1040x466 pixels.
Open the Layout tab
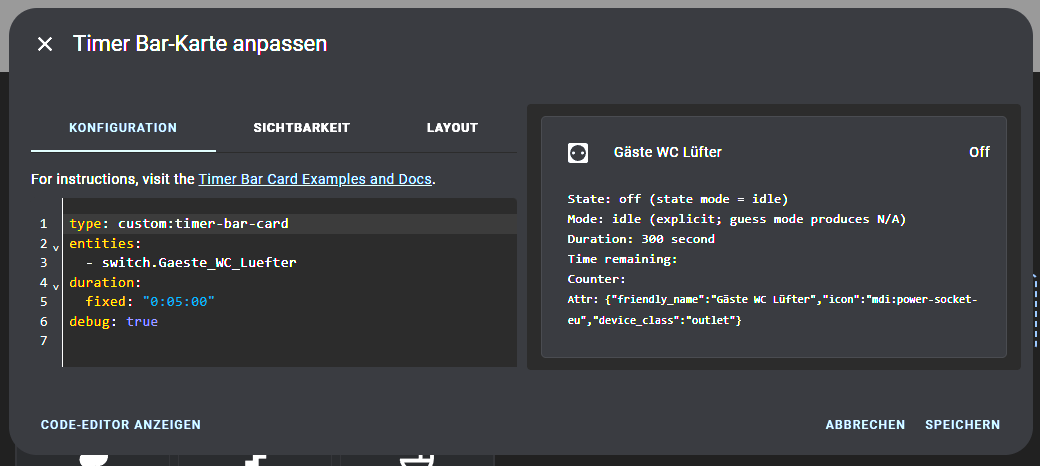pyautogui.click(x=452, y=128)
